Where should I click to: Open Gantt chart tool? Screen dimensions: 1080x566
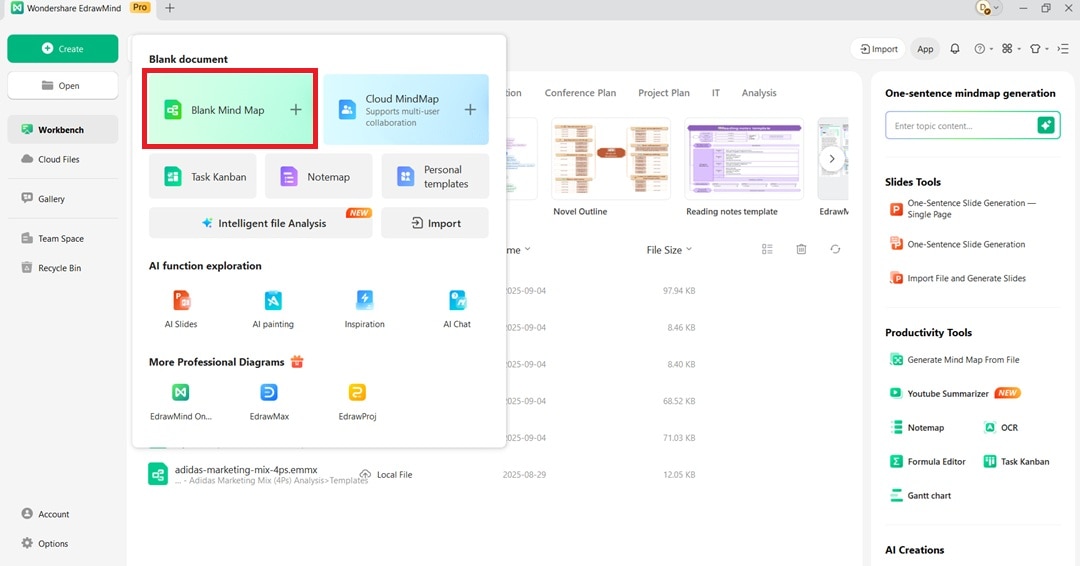pyautogui.click(x=920, y=495)
